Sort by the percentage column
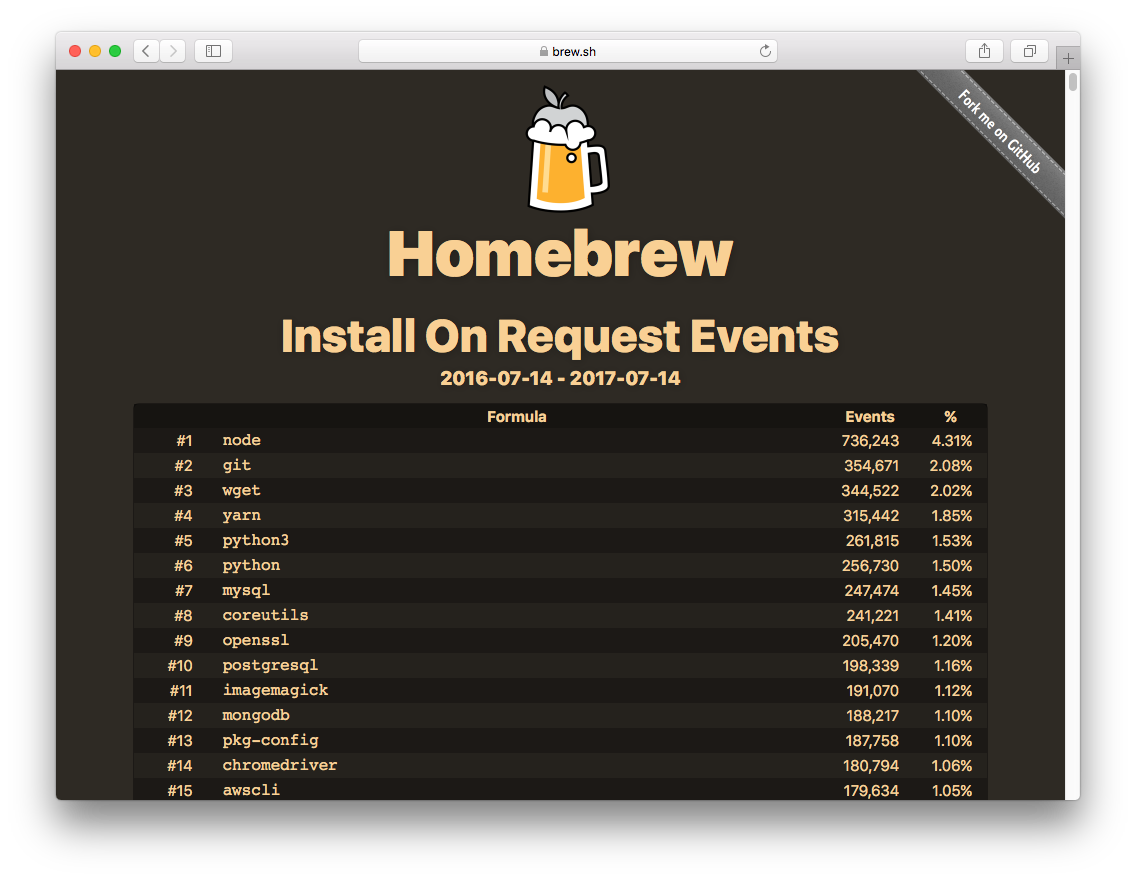This screenshot has width=1136, height=880. coord(950,417)
